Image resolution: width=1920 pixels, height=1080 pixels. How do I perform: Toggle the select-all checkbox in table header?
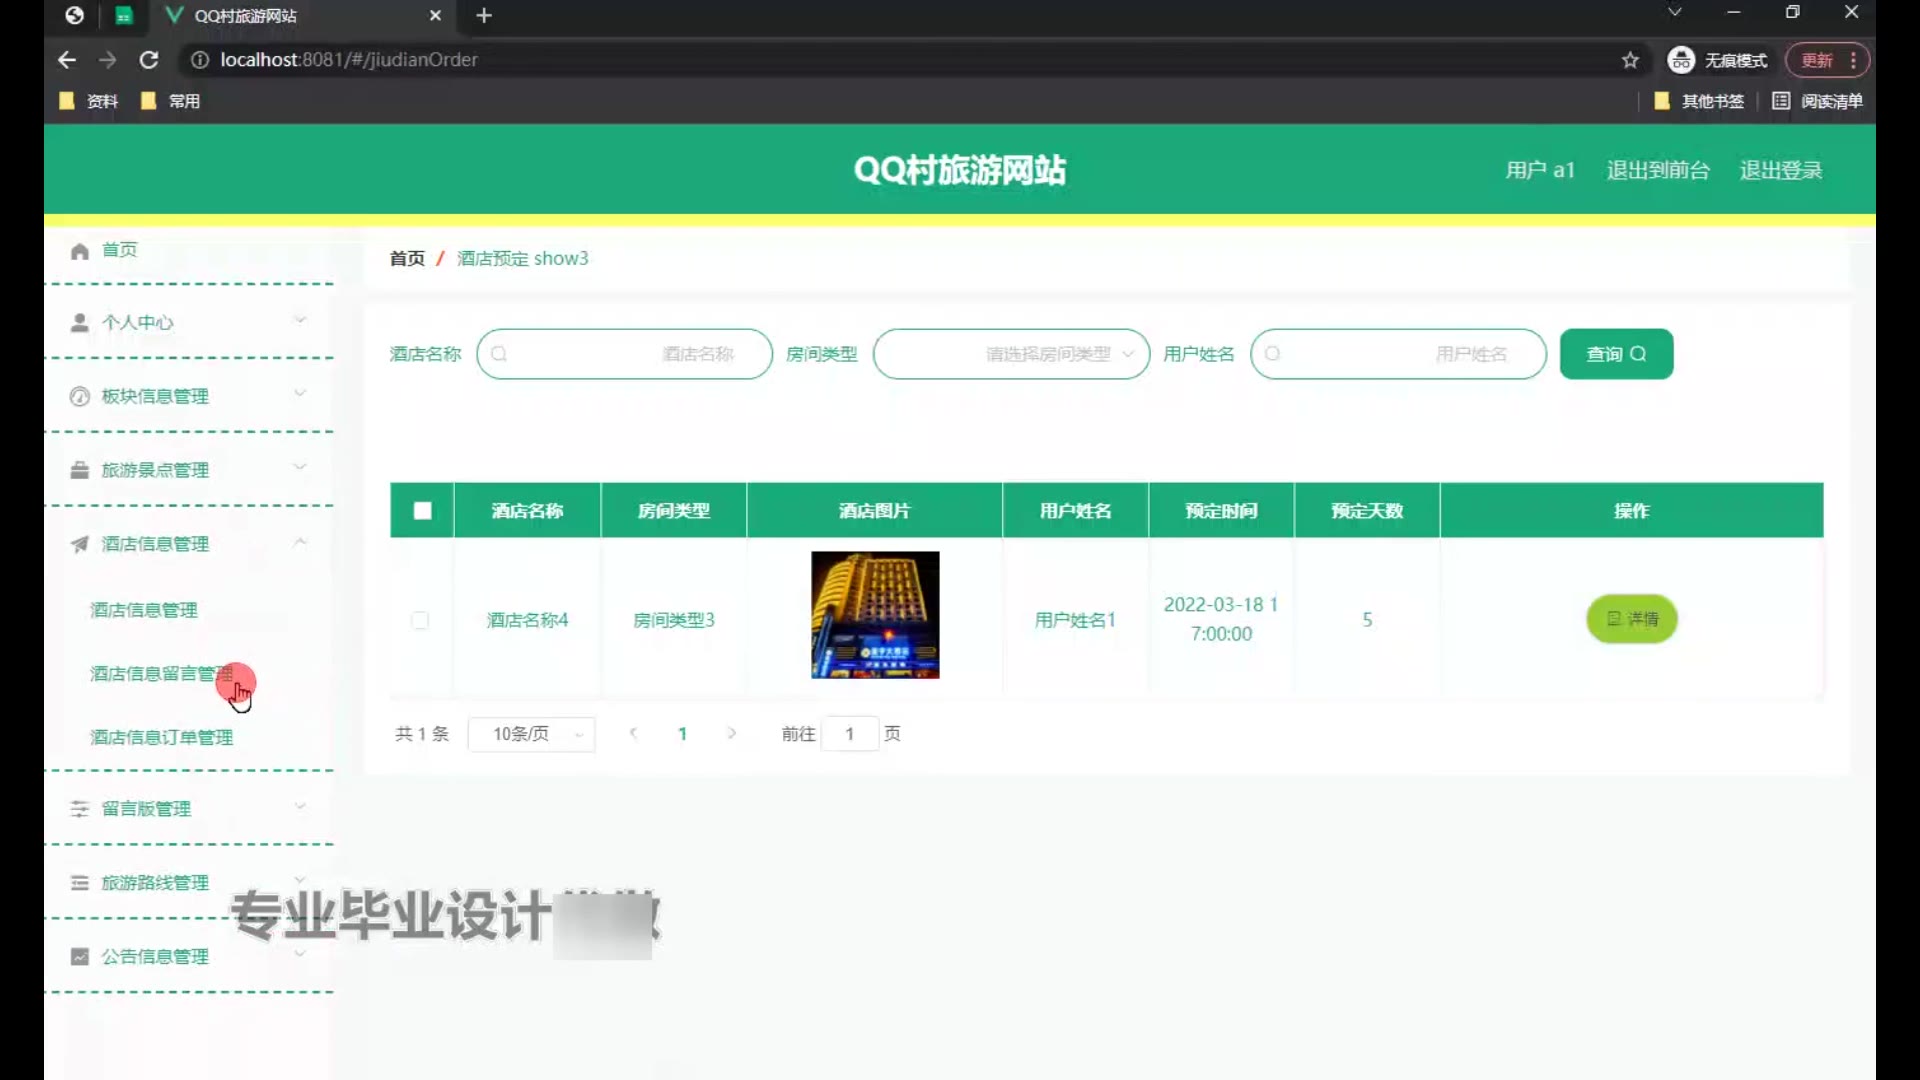tap(423, 511)
